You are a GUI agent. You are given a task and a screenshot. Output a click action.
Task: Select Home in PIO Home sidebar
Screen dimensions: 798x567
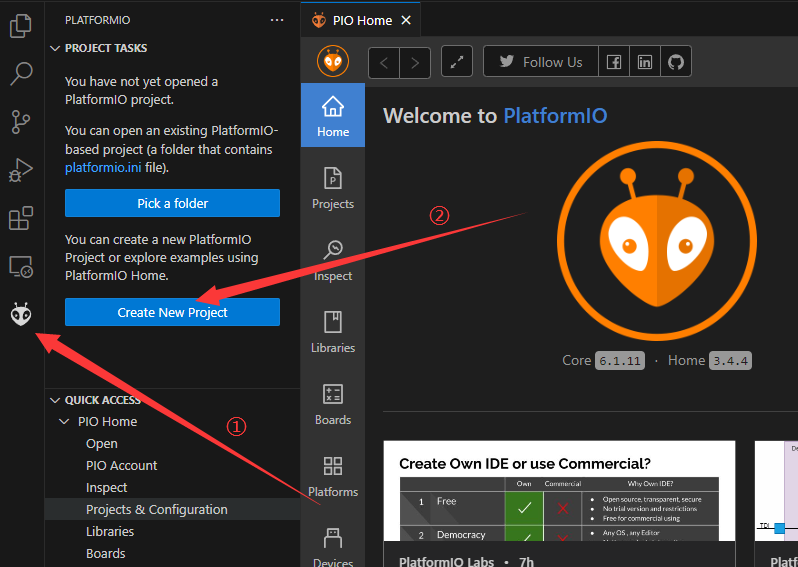click(333, 116)
